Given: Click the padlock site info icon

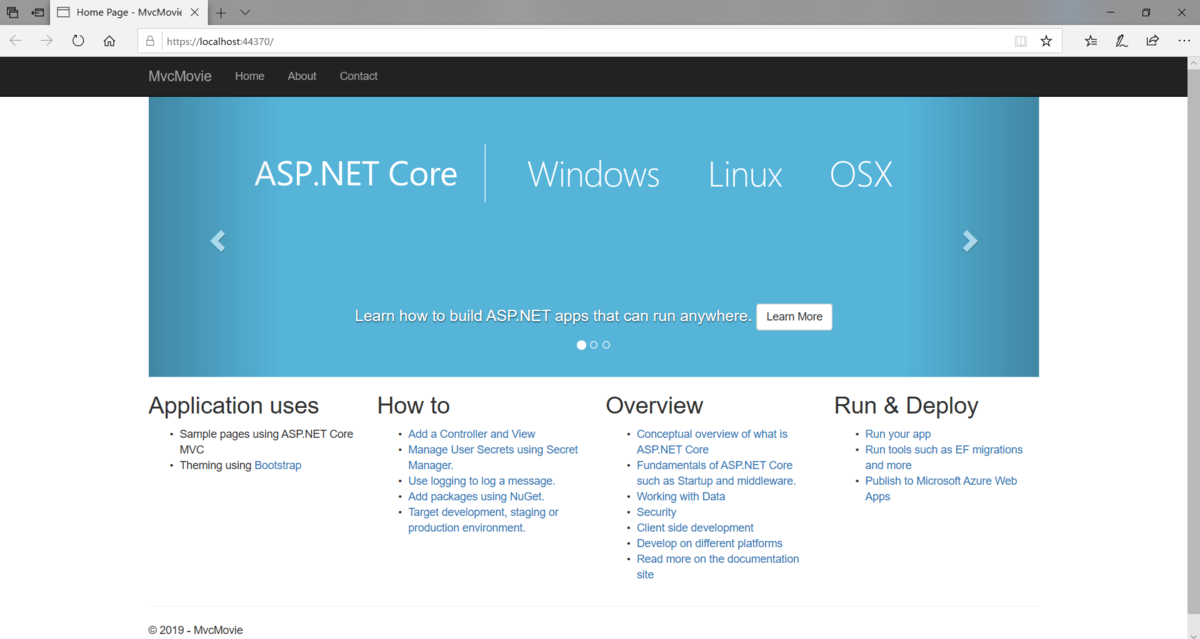Looking at the screenshot, I should tap(150, 41).
